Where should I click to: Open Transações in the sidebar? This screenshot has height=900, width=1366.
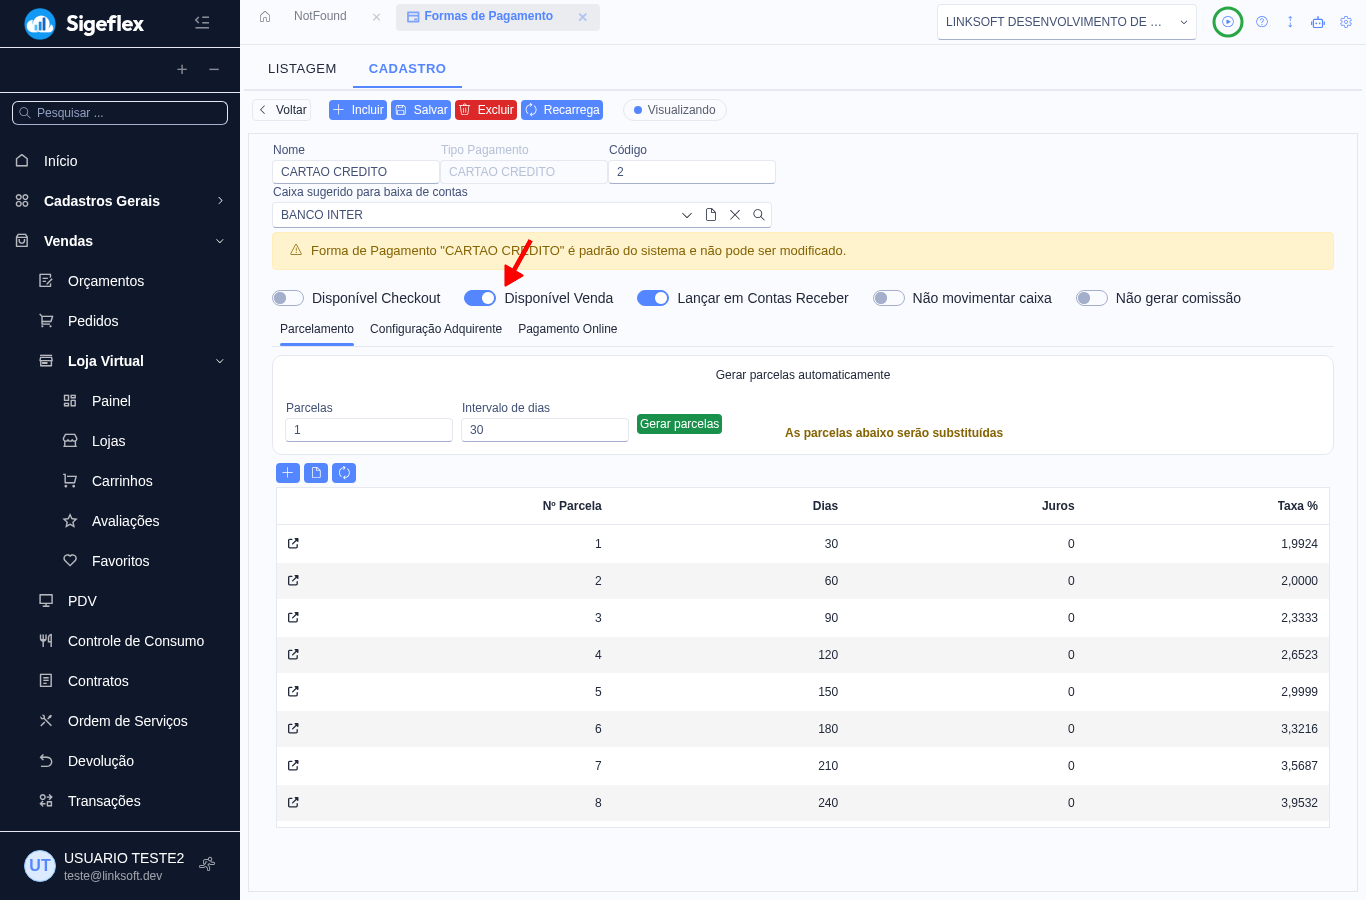point(120,801)
